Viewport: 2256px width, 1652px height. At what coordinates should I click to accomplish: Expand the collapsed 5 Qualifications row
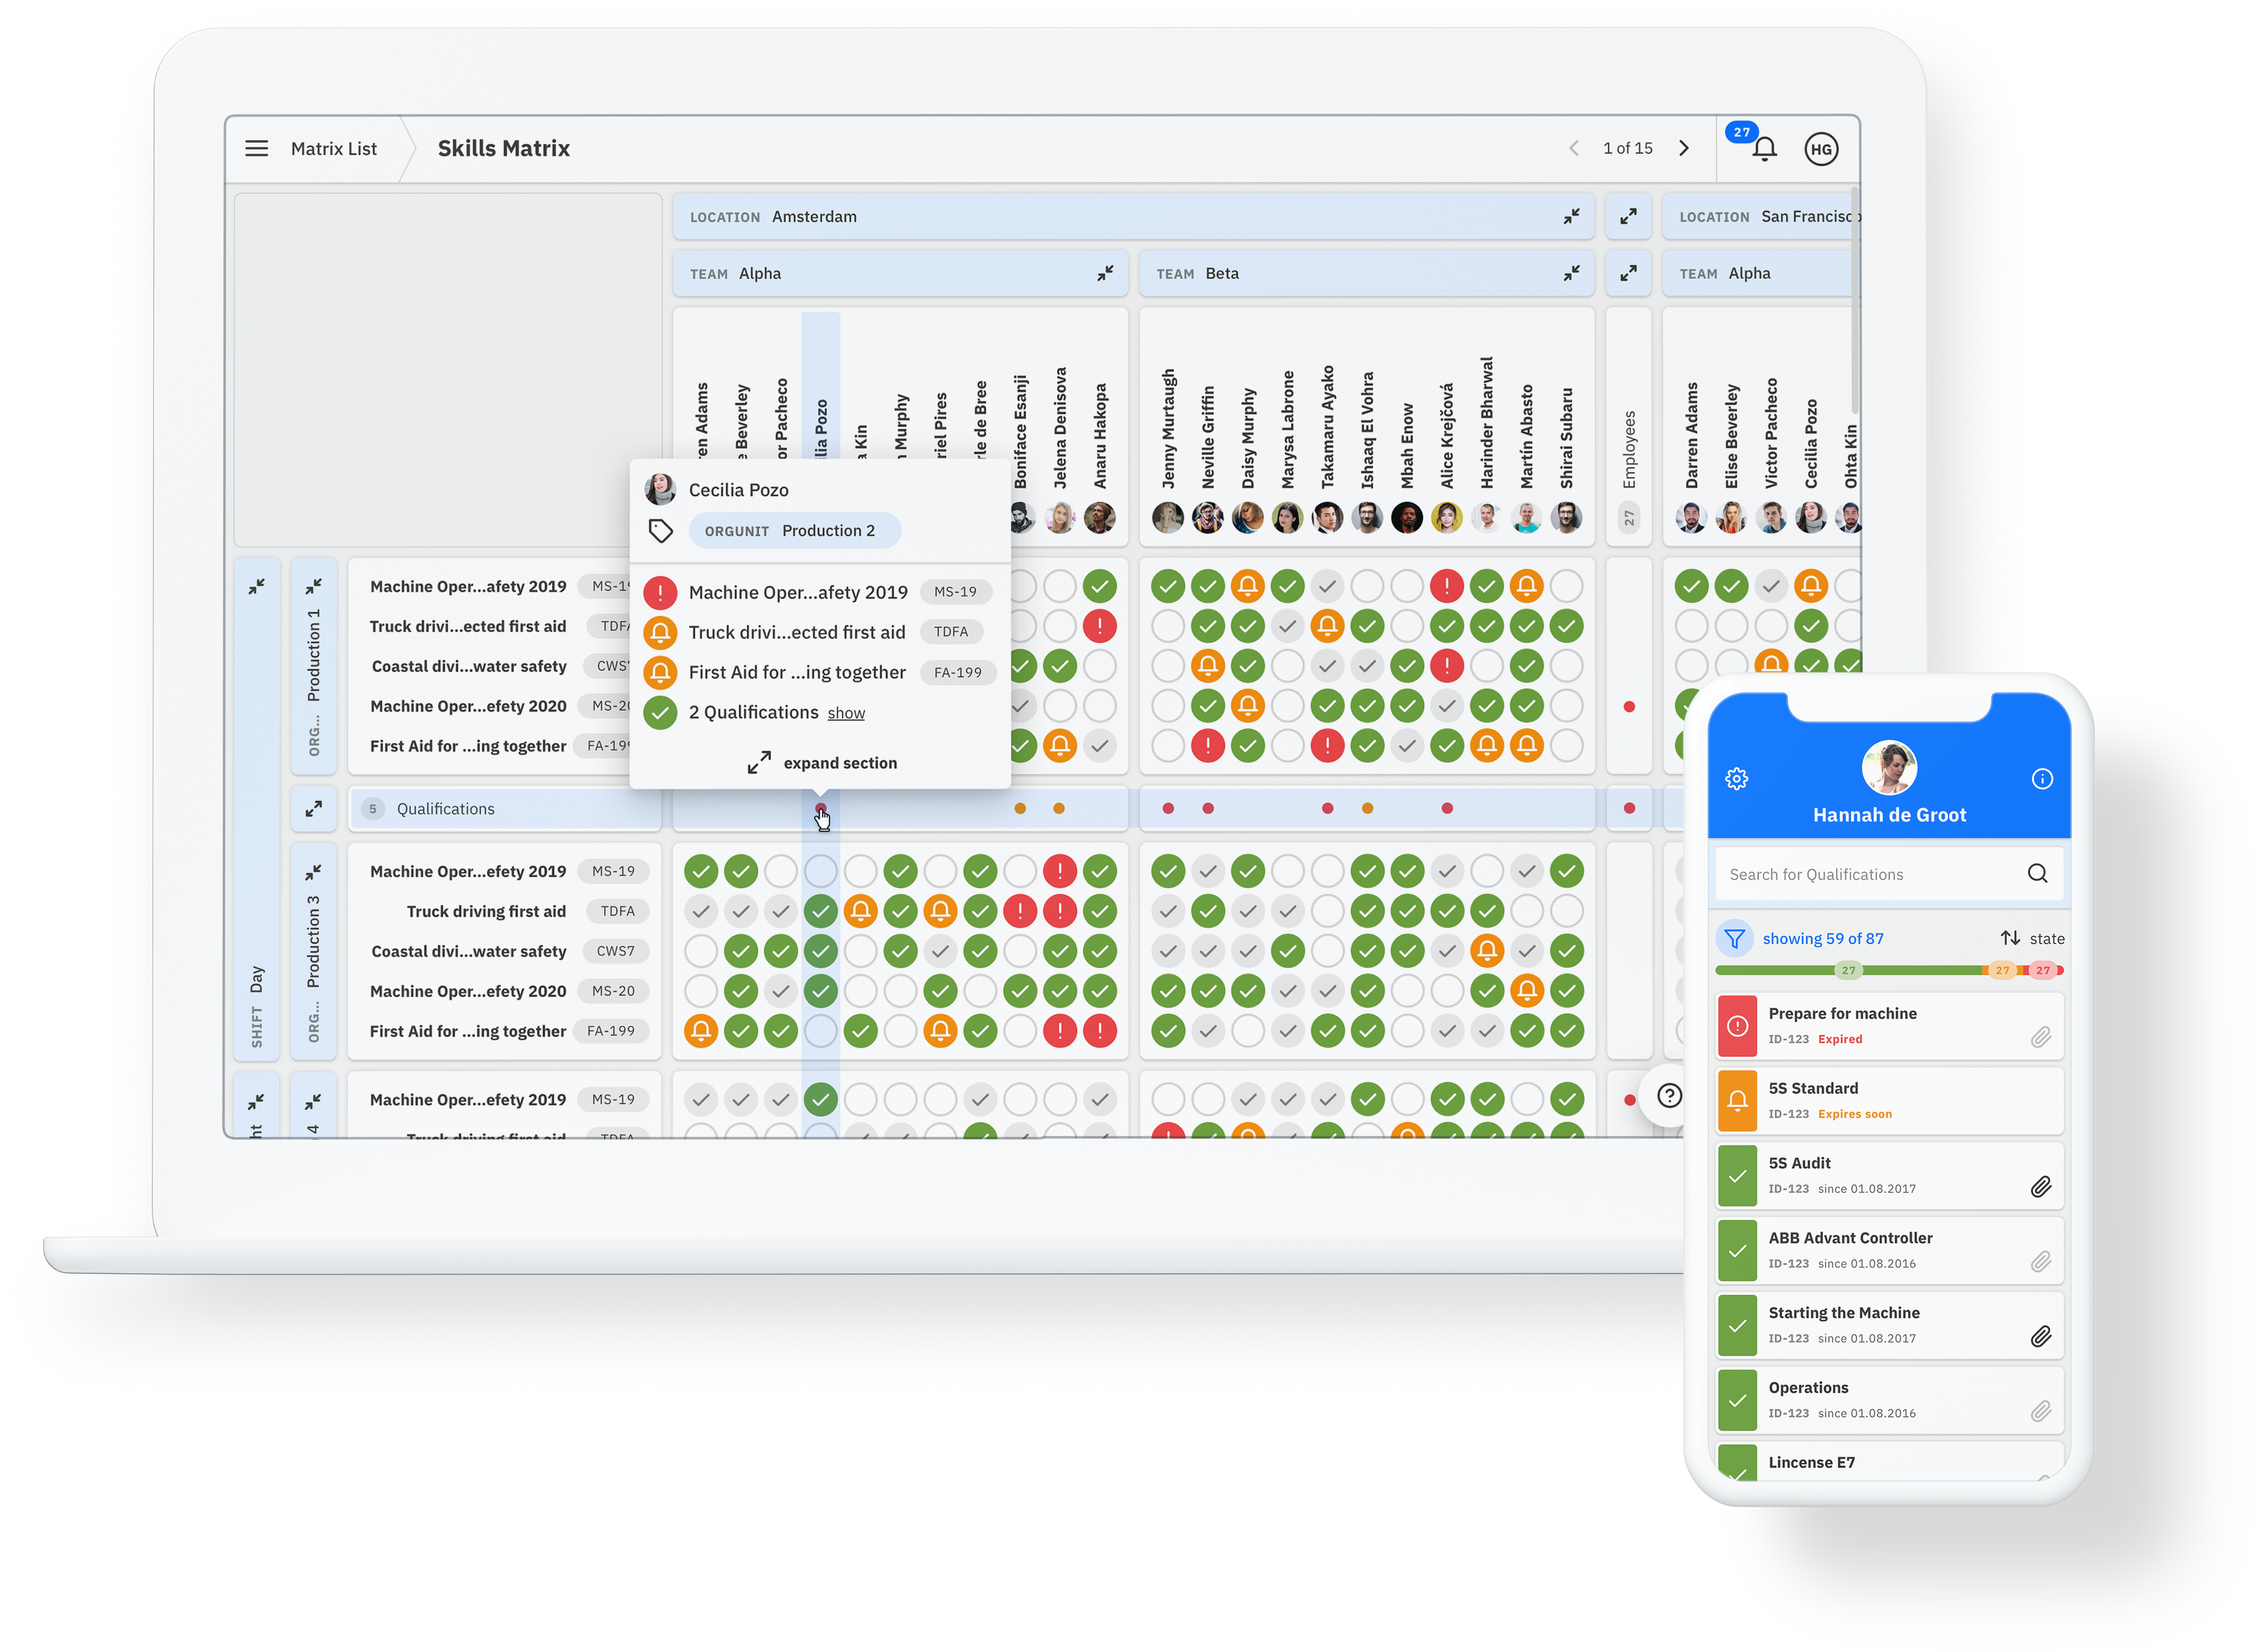pyautogui.click(x=313, y=809)
